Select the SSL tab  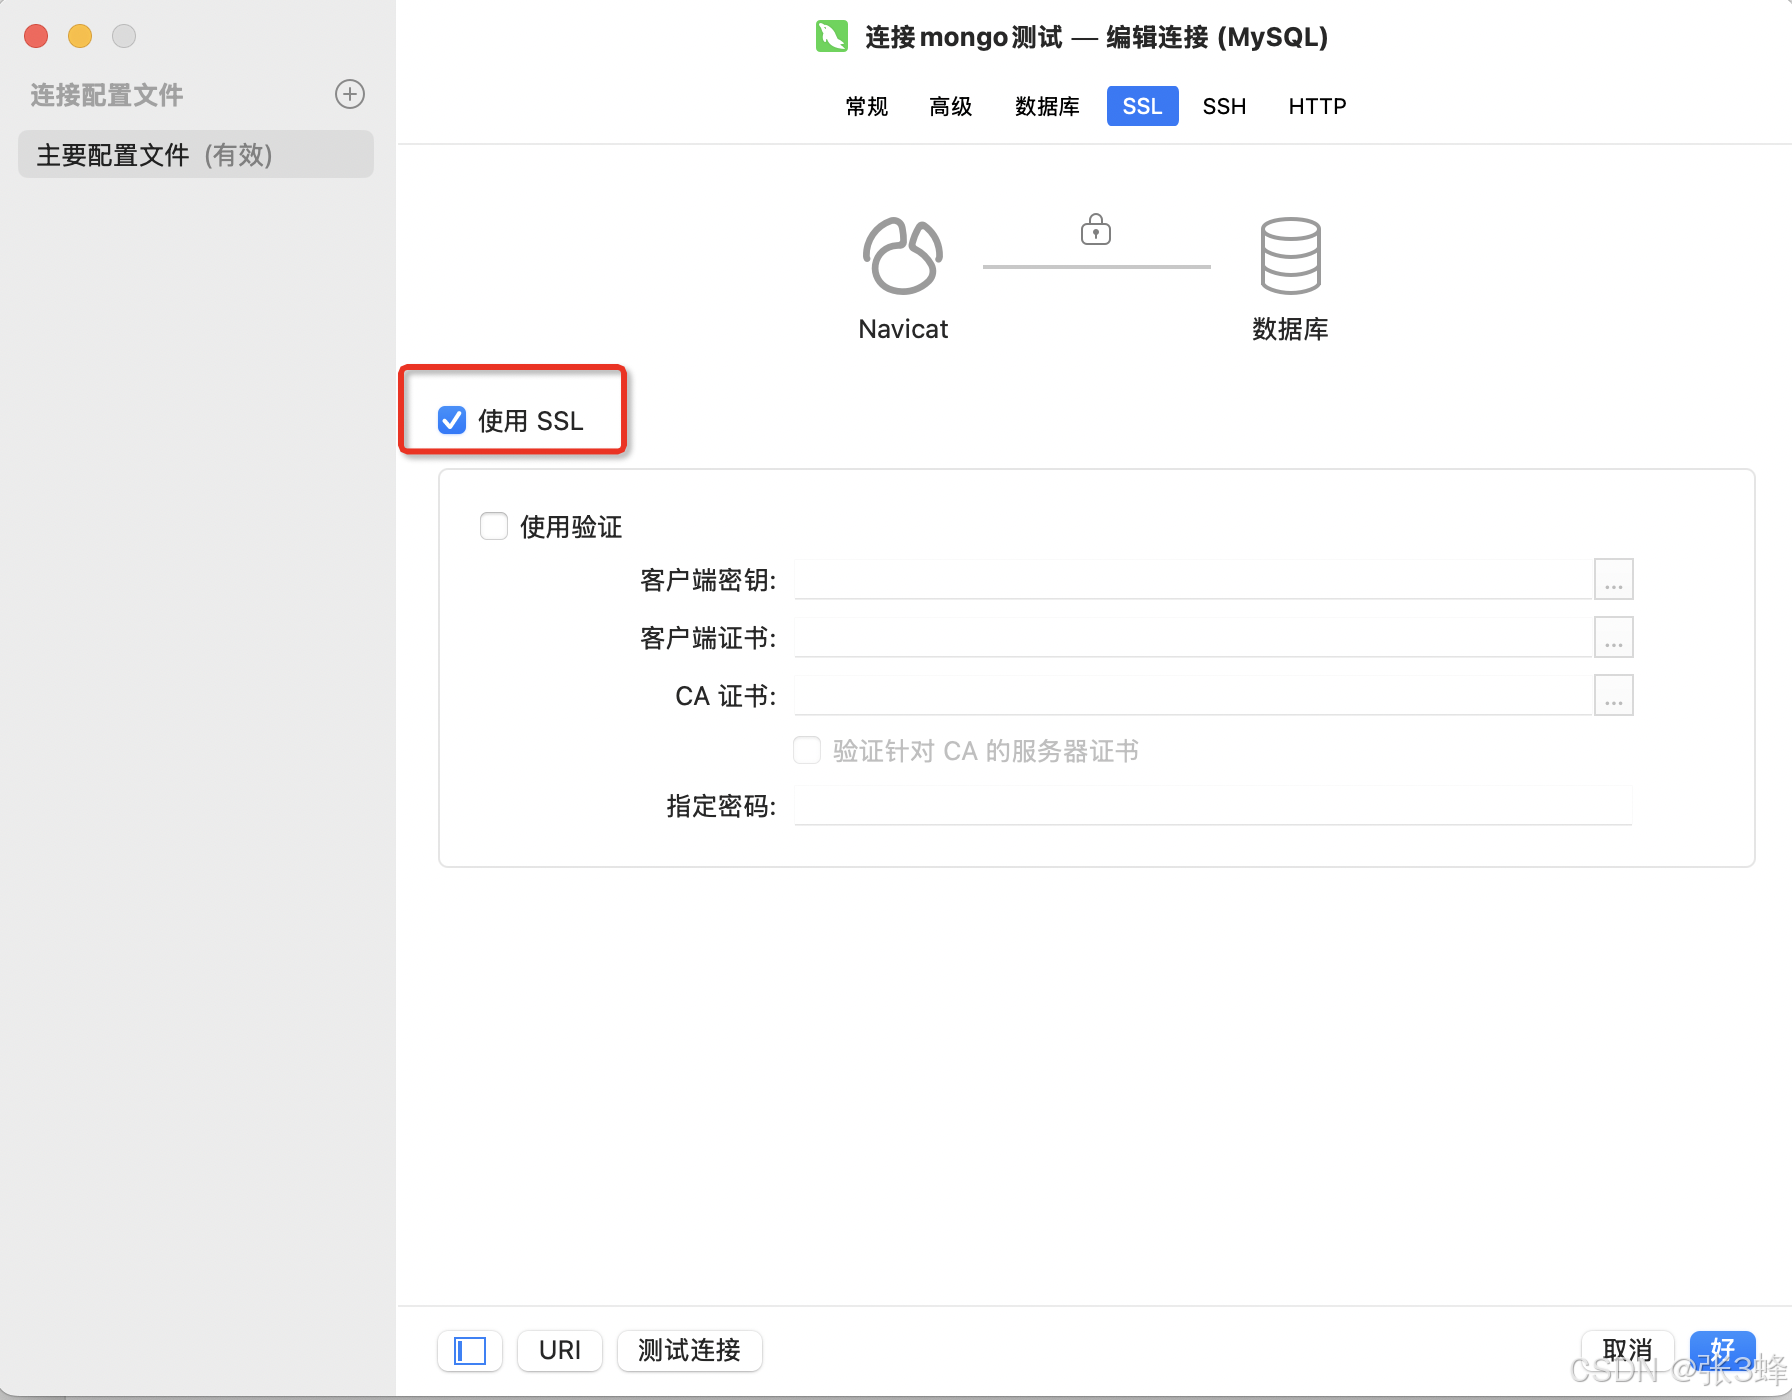pyautogui.click(x=1142, y=106)
